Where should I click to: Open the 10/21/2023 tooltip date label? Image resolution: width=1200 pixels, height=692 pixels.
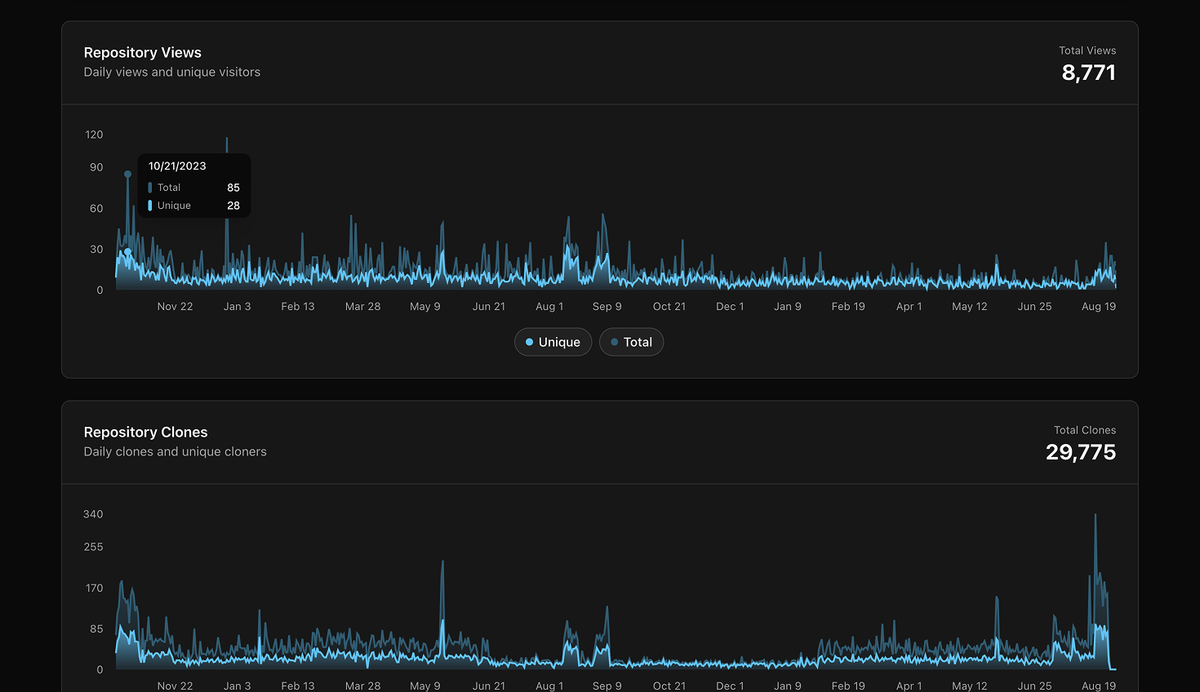click(177, 166)
